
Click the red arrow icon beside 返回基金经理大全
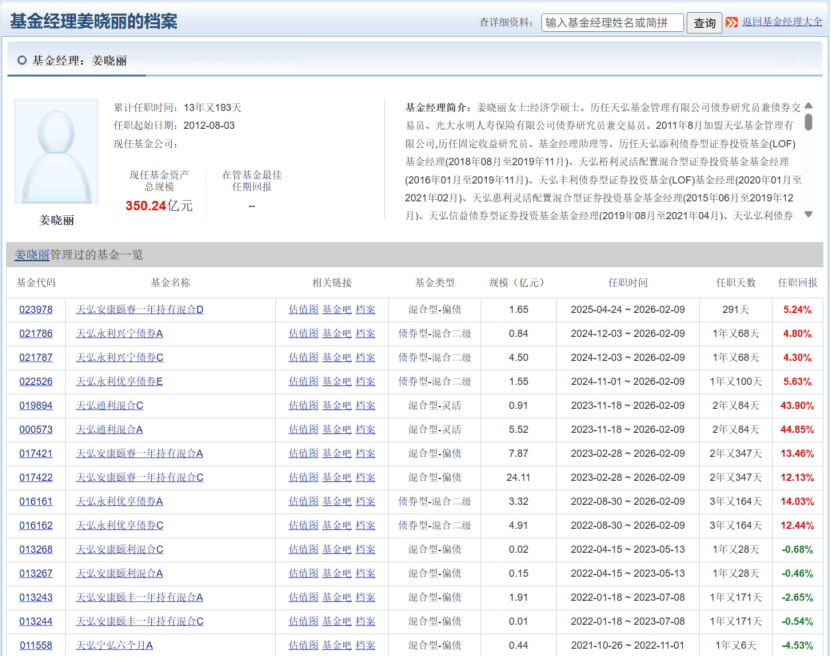[x=732, y=22]
